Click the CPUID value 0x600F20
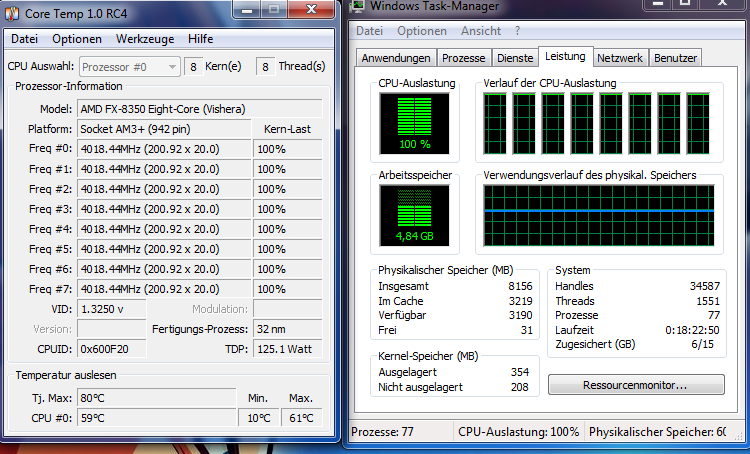750x454 pixels. click(111, 349)
